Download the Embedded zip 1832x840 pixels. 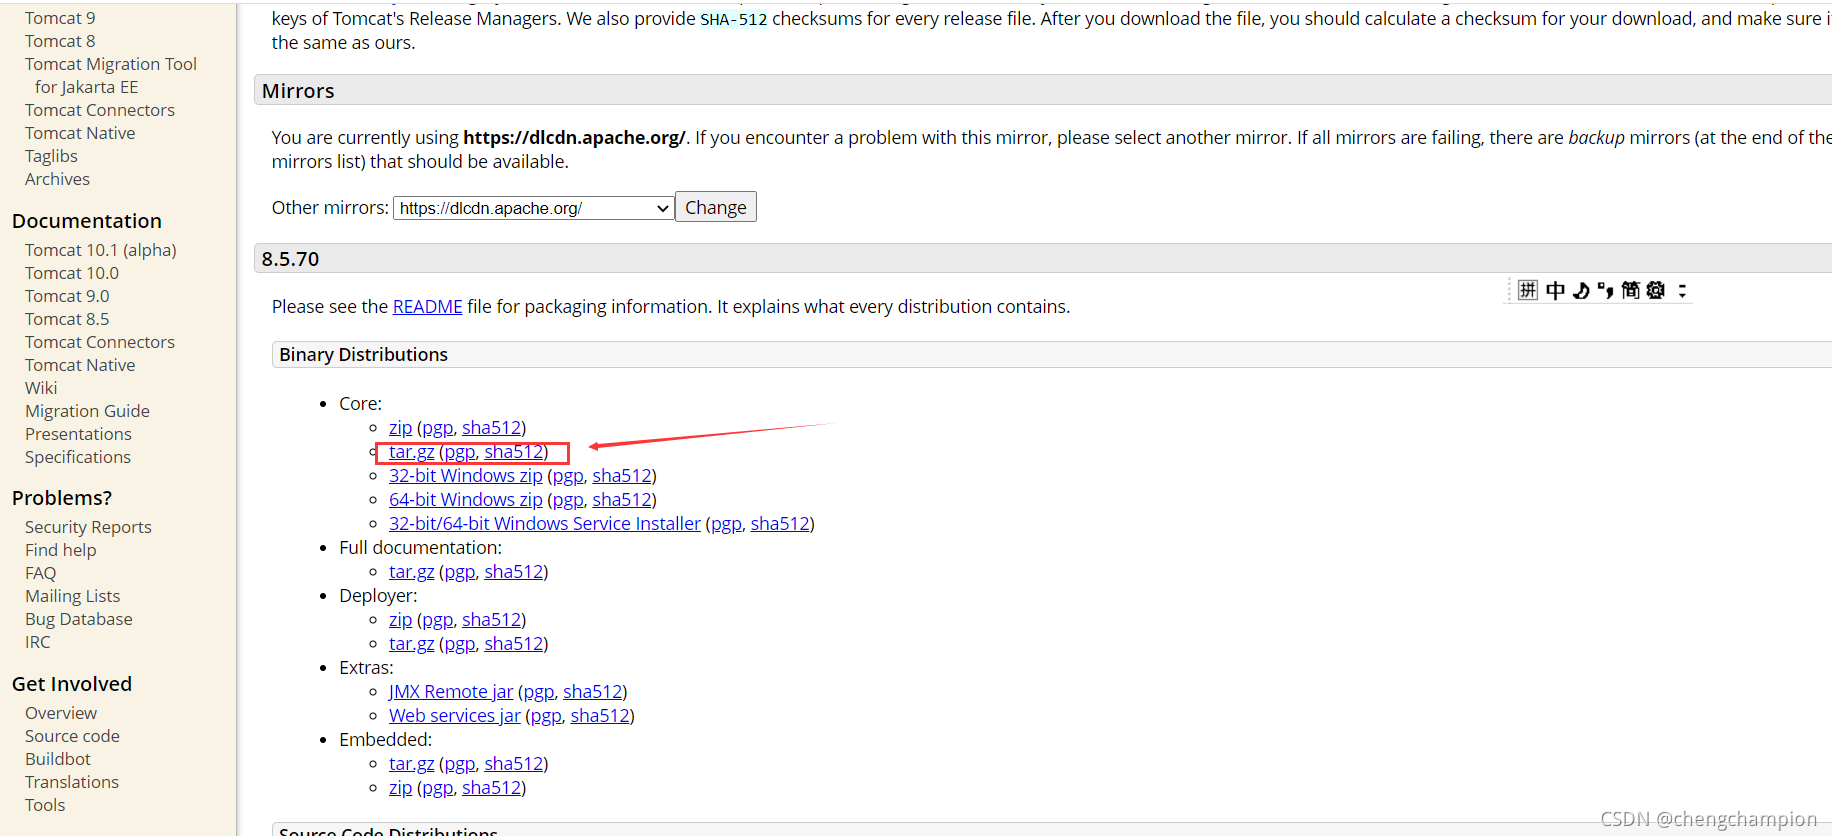click(400, 788)
